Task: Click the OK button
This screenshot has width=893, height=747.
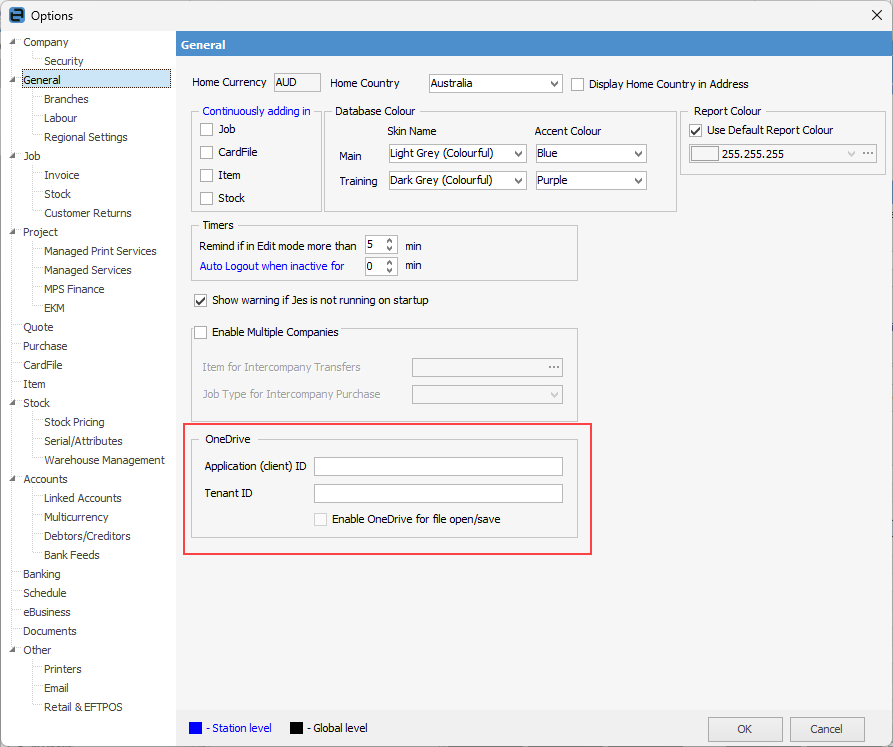Action: tap(745, 729)
